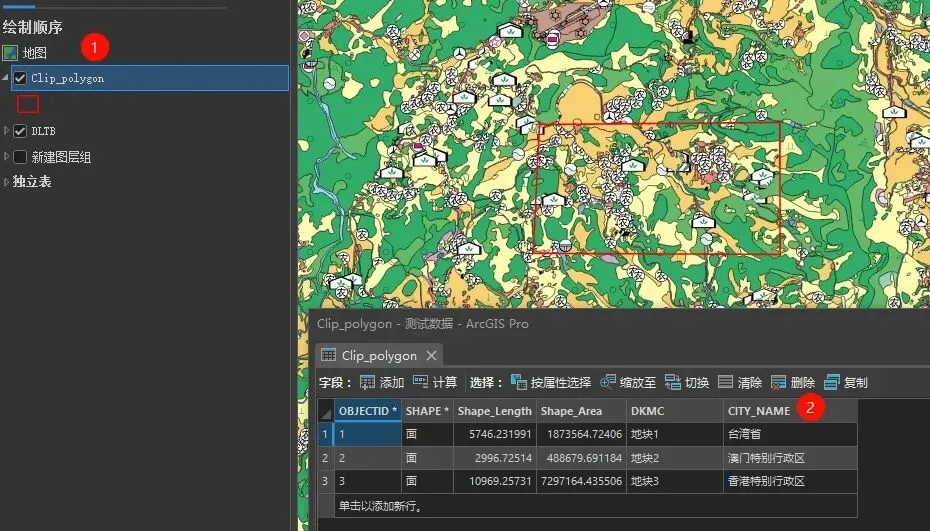Click the DKMC column header

675,411
